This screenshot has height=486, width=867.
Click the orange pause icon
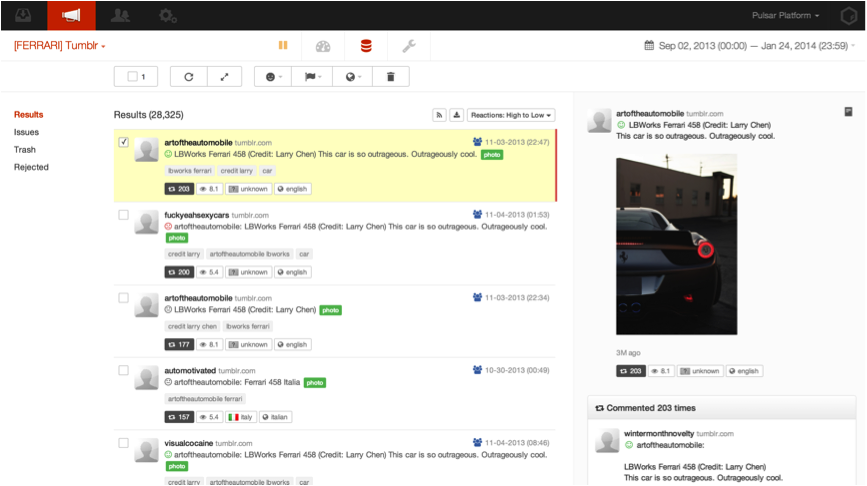tap(283, 46)
